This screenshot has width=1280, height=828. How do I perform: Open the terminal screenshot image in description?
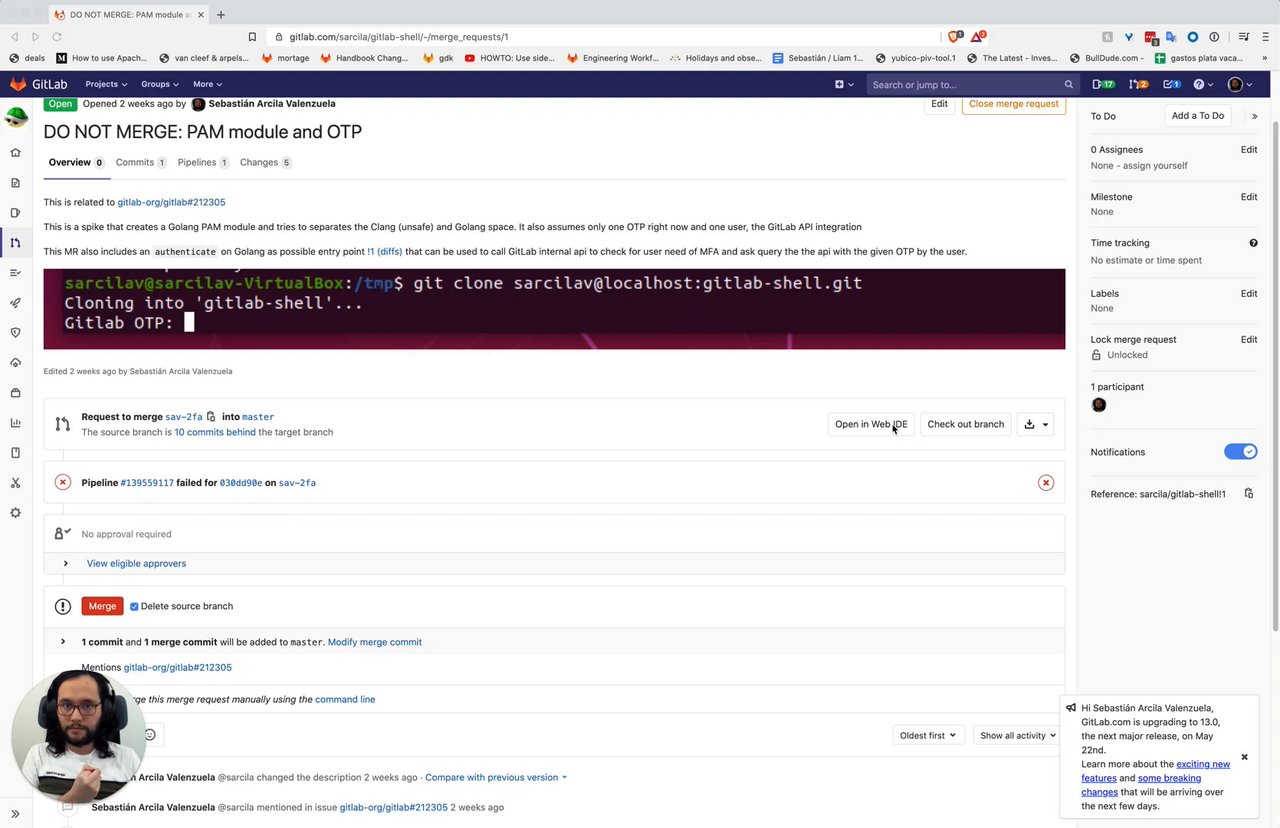(554, 309)
